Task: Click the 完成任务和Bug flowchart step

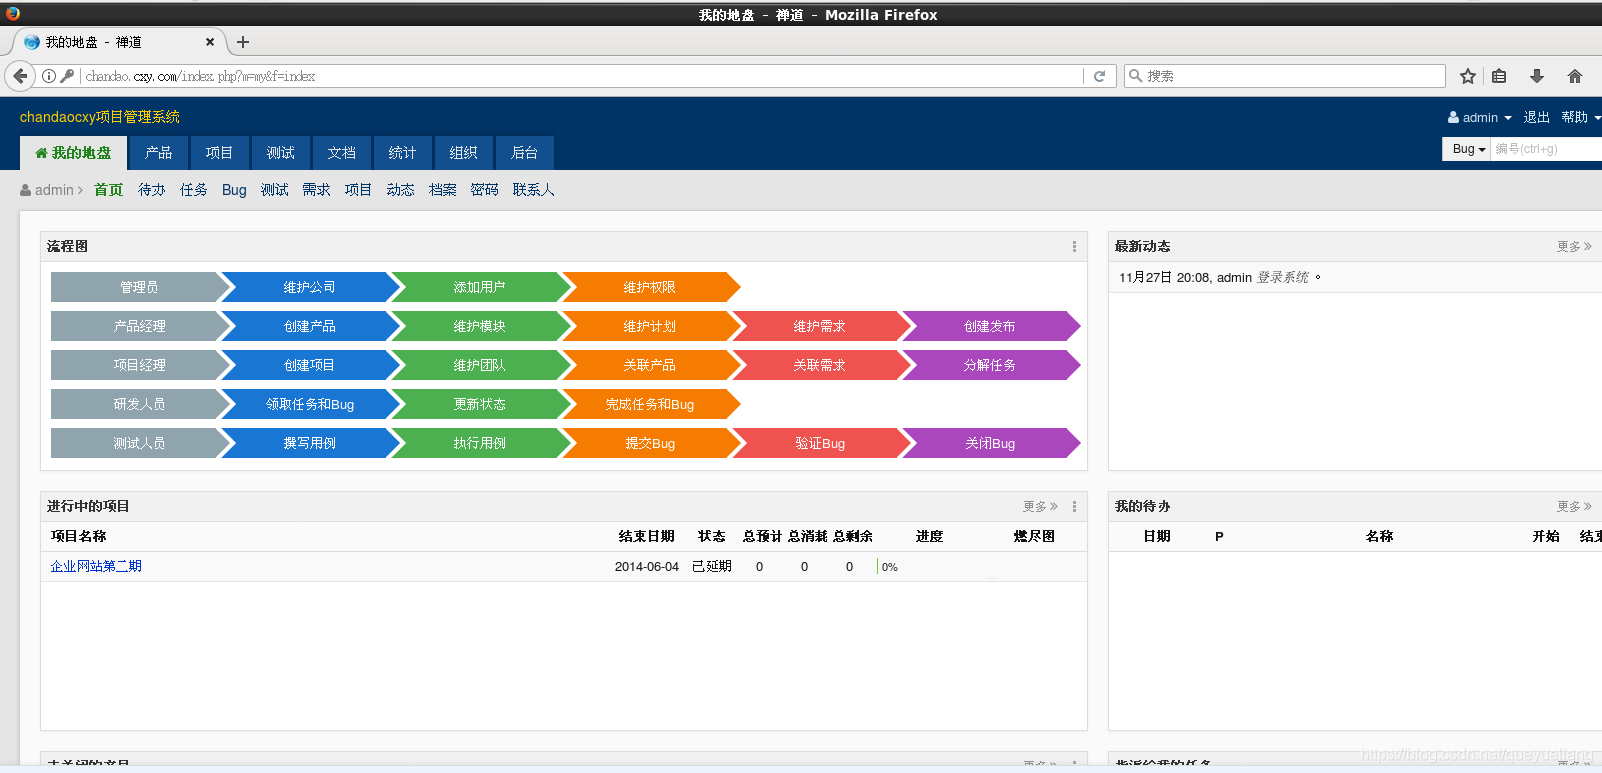Action: 650,404
